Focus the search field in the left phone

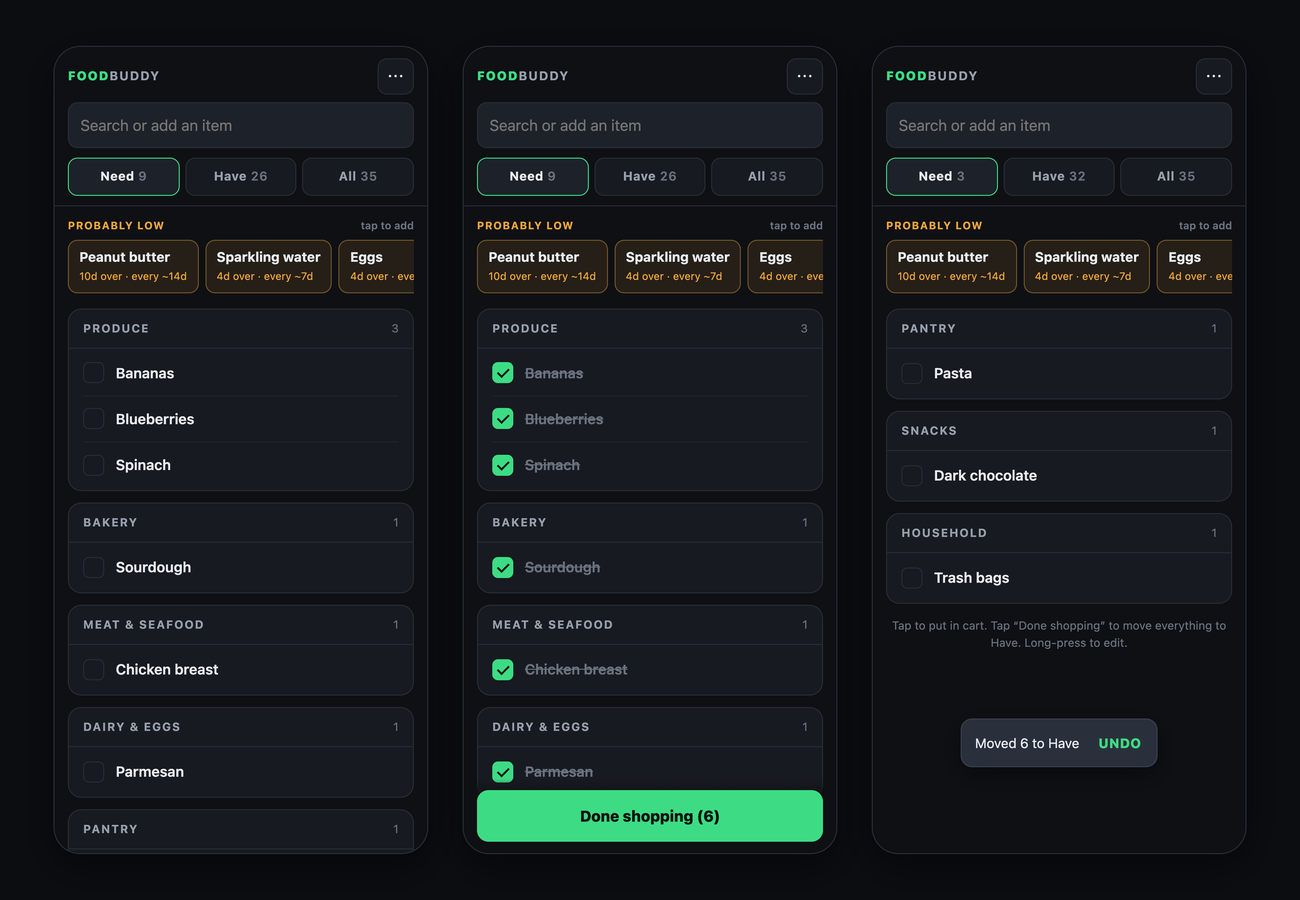click(241, 125)
